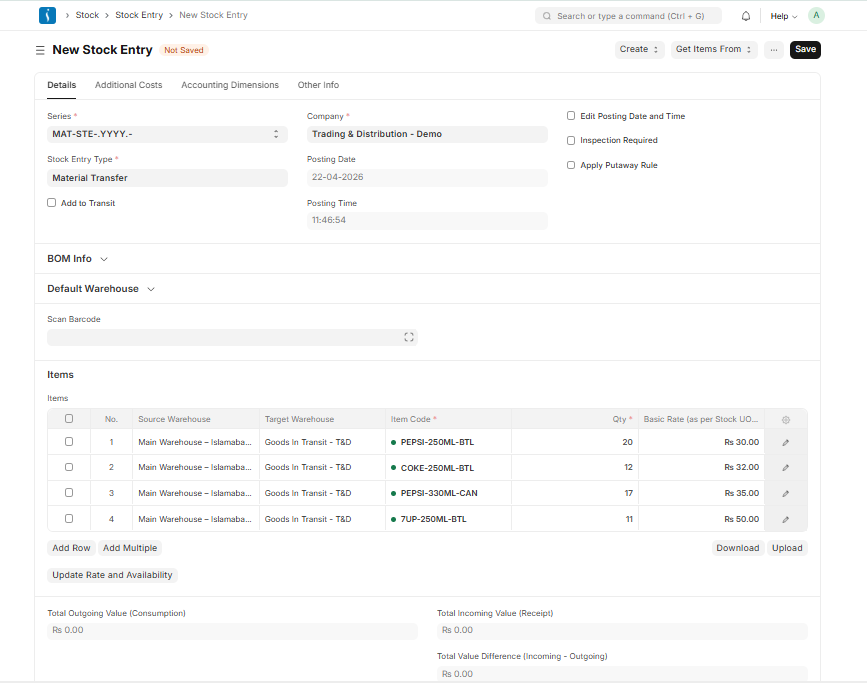Click the sidebar menu icon beside New Stock Entry
The width and height of the screenshot is (867, 683).
pyautogui.click(x=39, y=49)
